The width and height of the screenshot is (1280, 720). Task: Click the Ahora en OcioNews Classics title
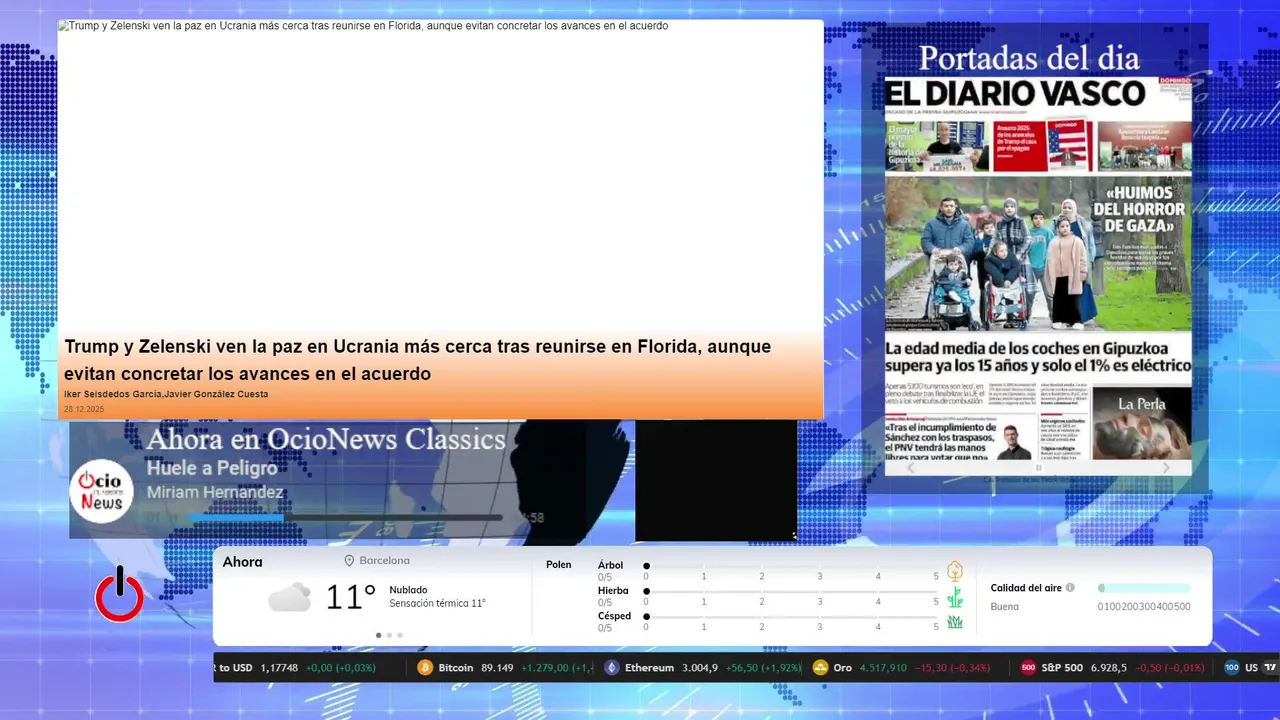[x=326, y=439]
